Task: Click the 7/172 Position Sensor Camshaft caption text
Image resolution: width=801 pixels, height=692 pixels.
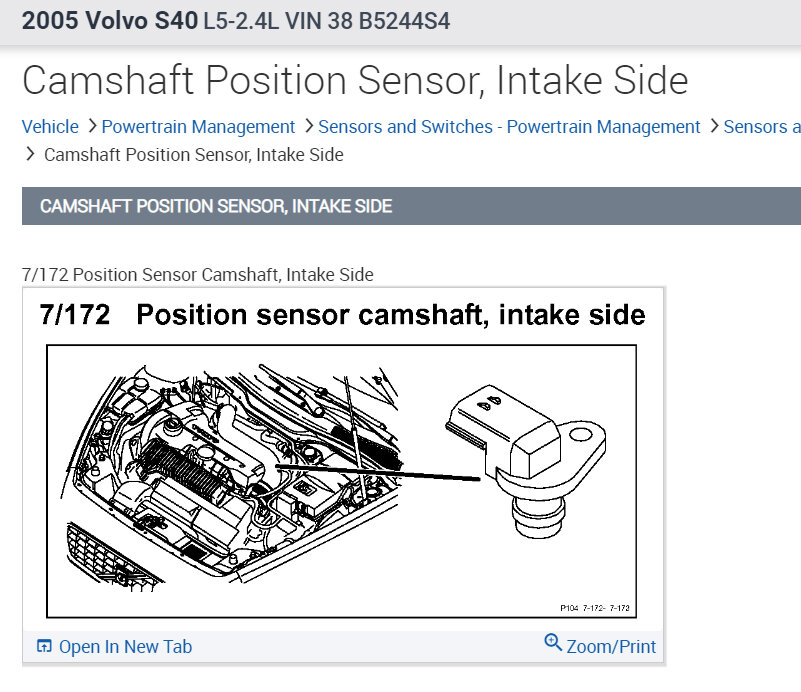Action: coord(196,274)
